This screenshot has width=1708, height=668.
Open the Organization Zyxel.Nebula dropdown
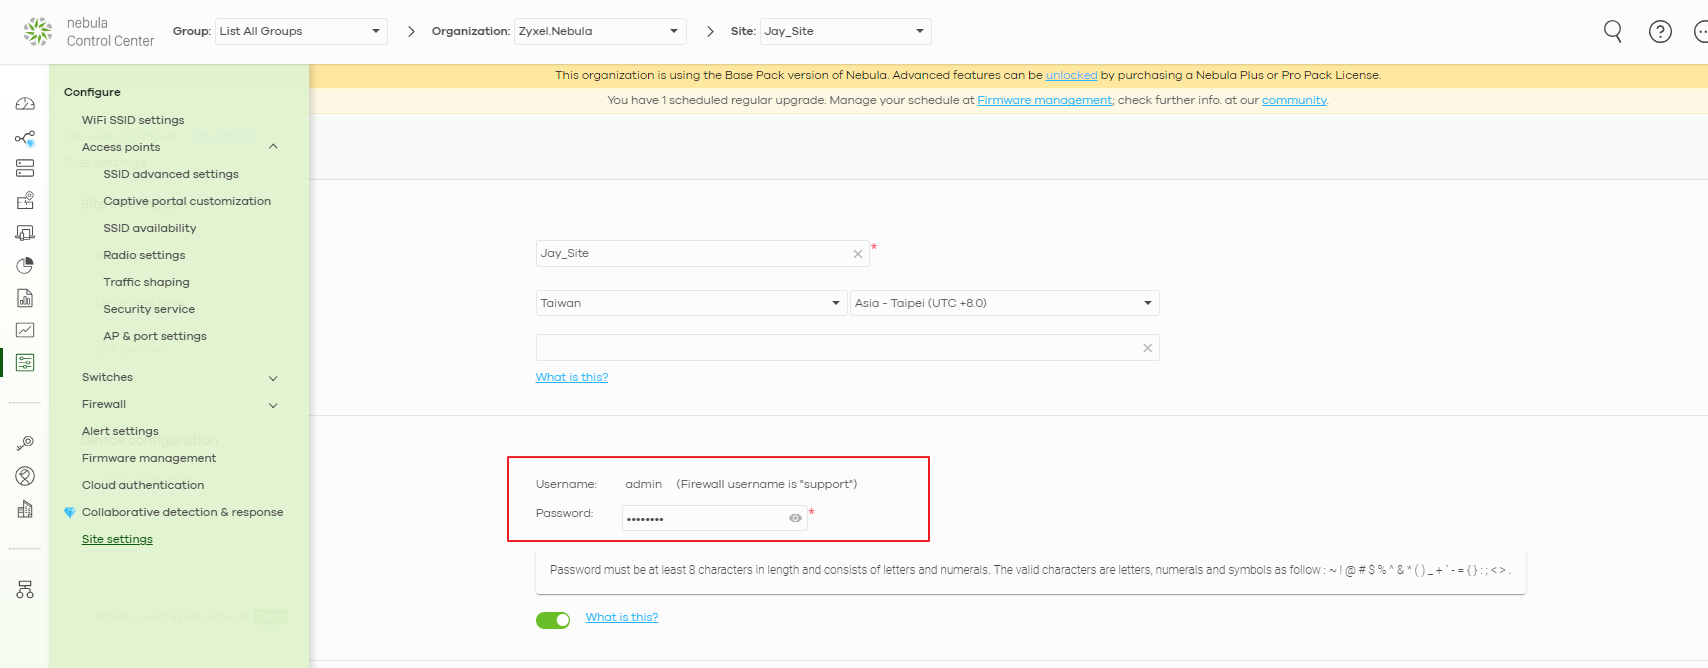tap(600, 31)
